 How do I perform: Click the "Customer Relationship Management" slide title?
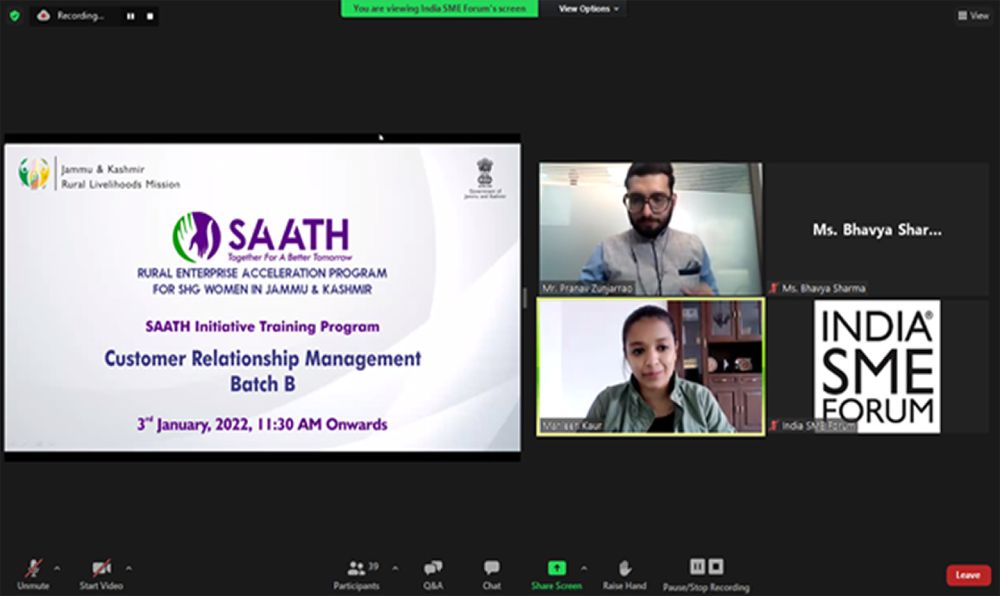pyautogui.click(x=263, y=358)
